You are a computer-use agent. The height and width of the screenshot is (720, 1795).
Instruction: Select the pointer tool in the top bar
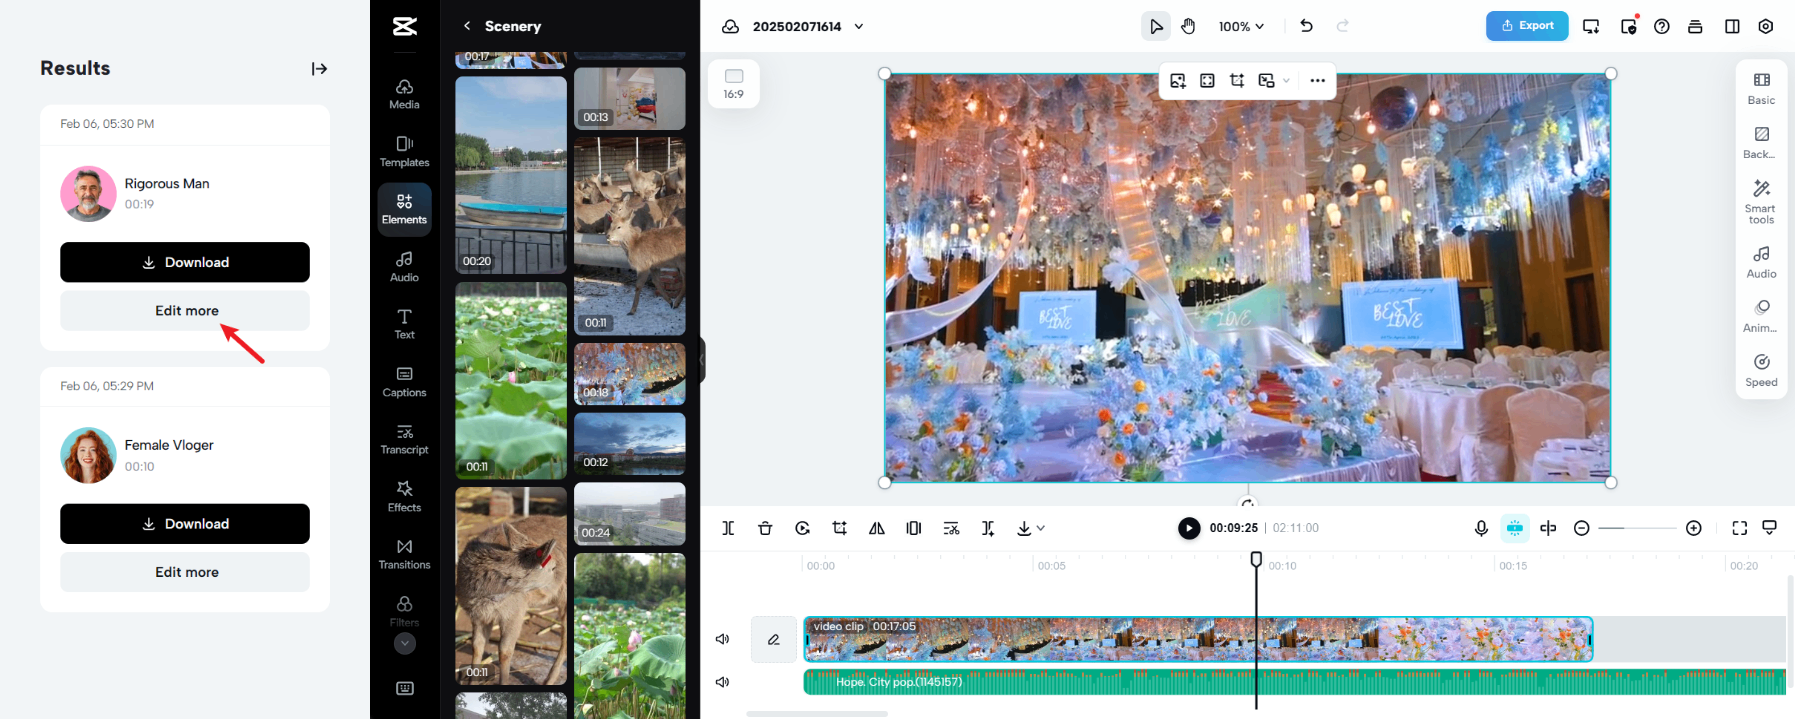1156,26
